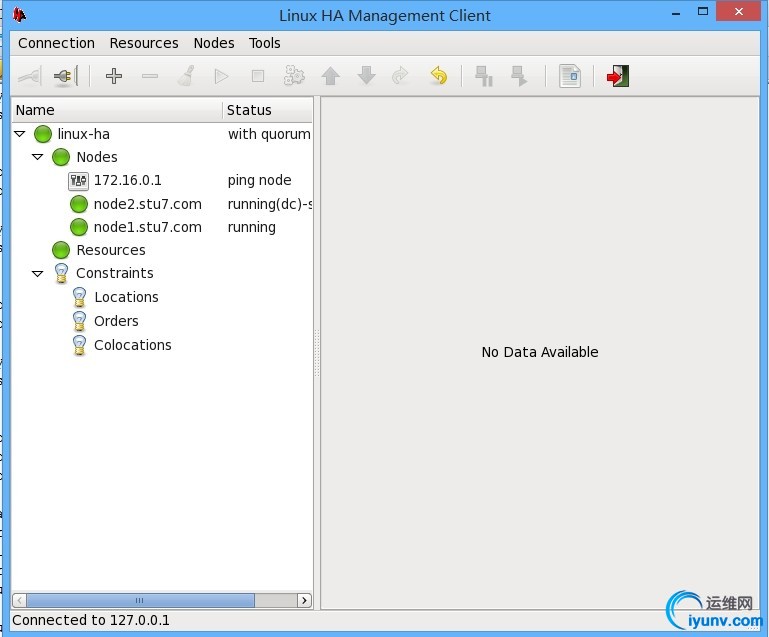The image size is (769, 637).
Task: Select node2.stu7.com in the tree
Action: coord(148,204)
